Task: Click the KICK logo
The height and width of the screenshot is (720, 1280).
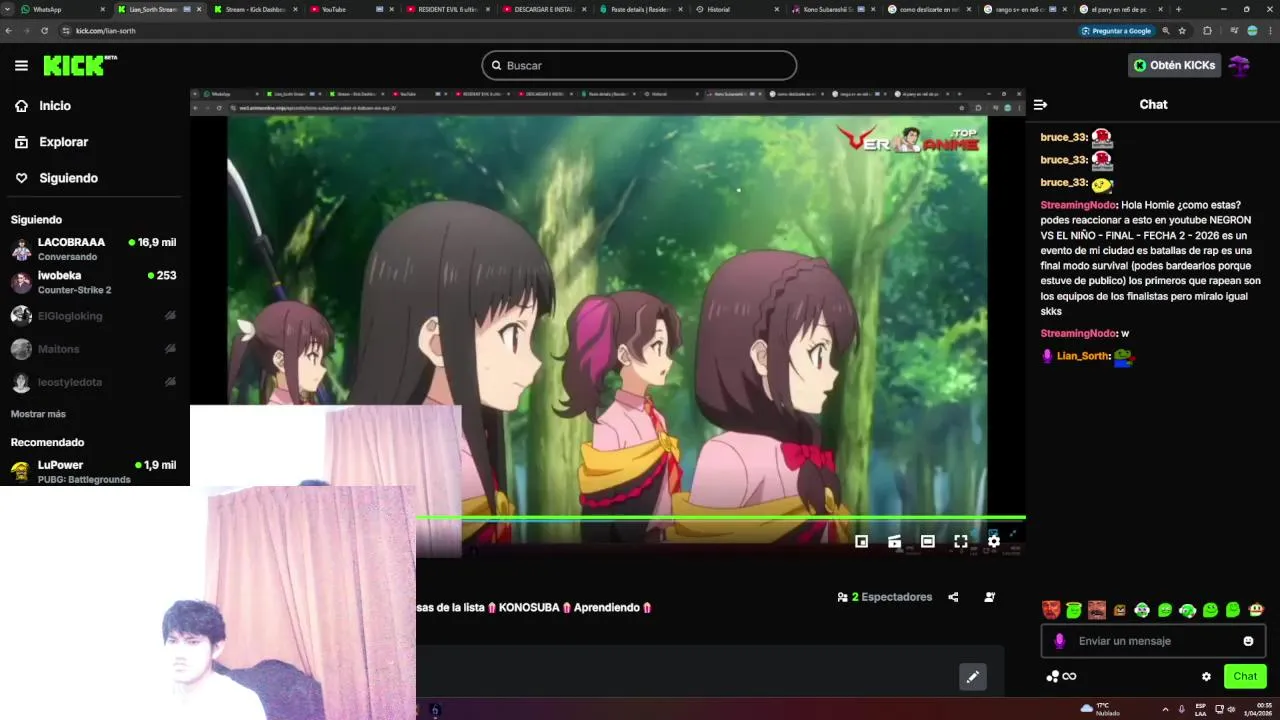Action: point(79,66)
